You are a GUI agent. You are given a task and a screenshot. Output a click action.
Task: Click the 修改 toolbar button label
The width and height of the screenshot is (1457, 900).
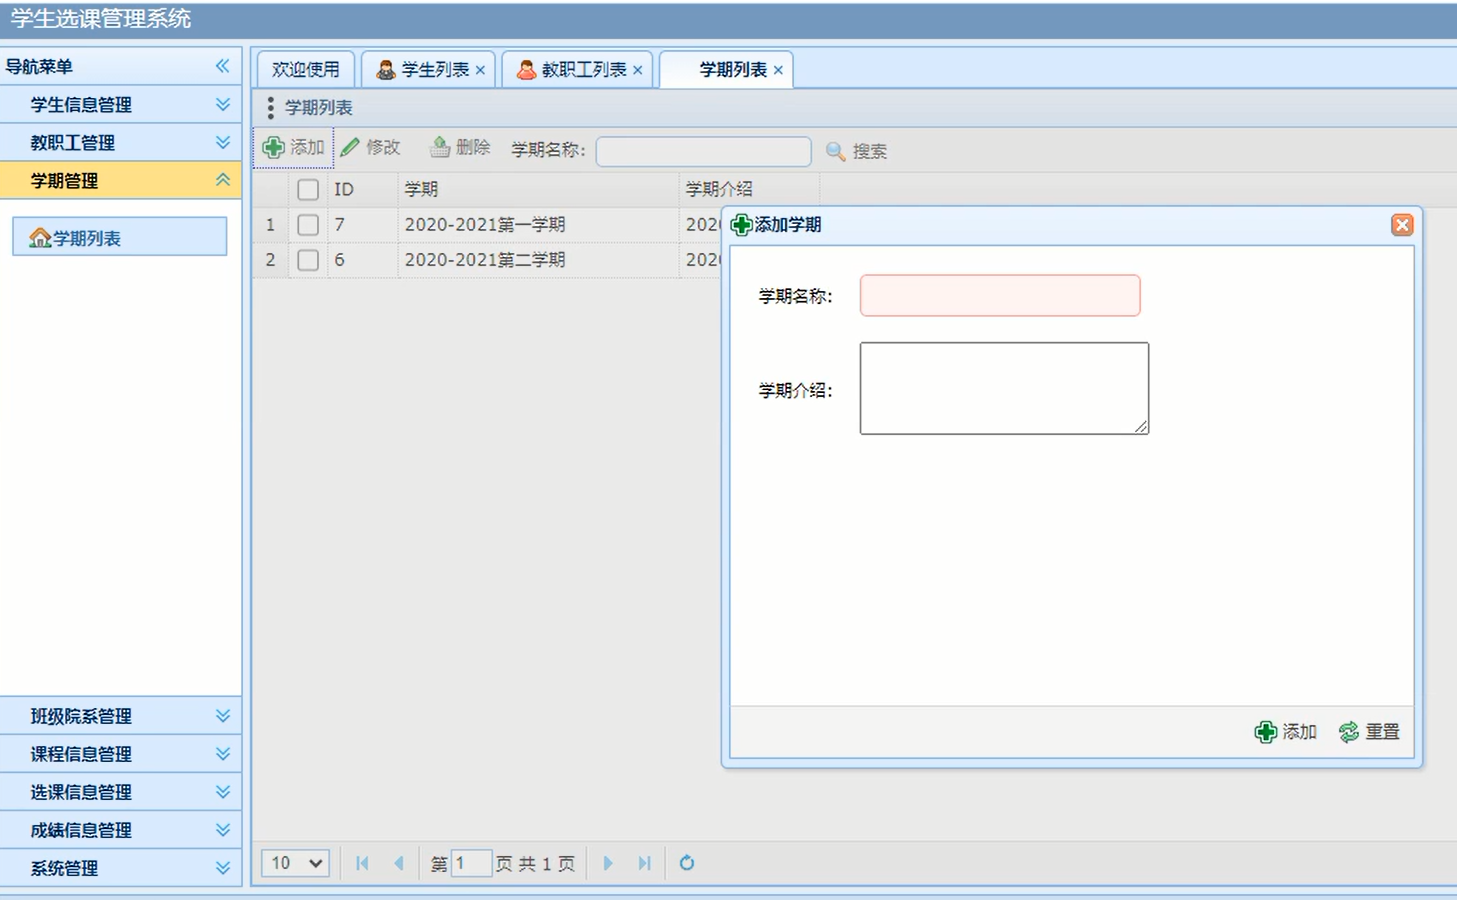[383, 148]
